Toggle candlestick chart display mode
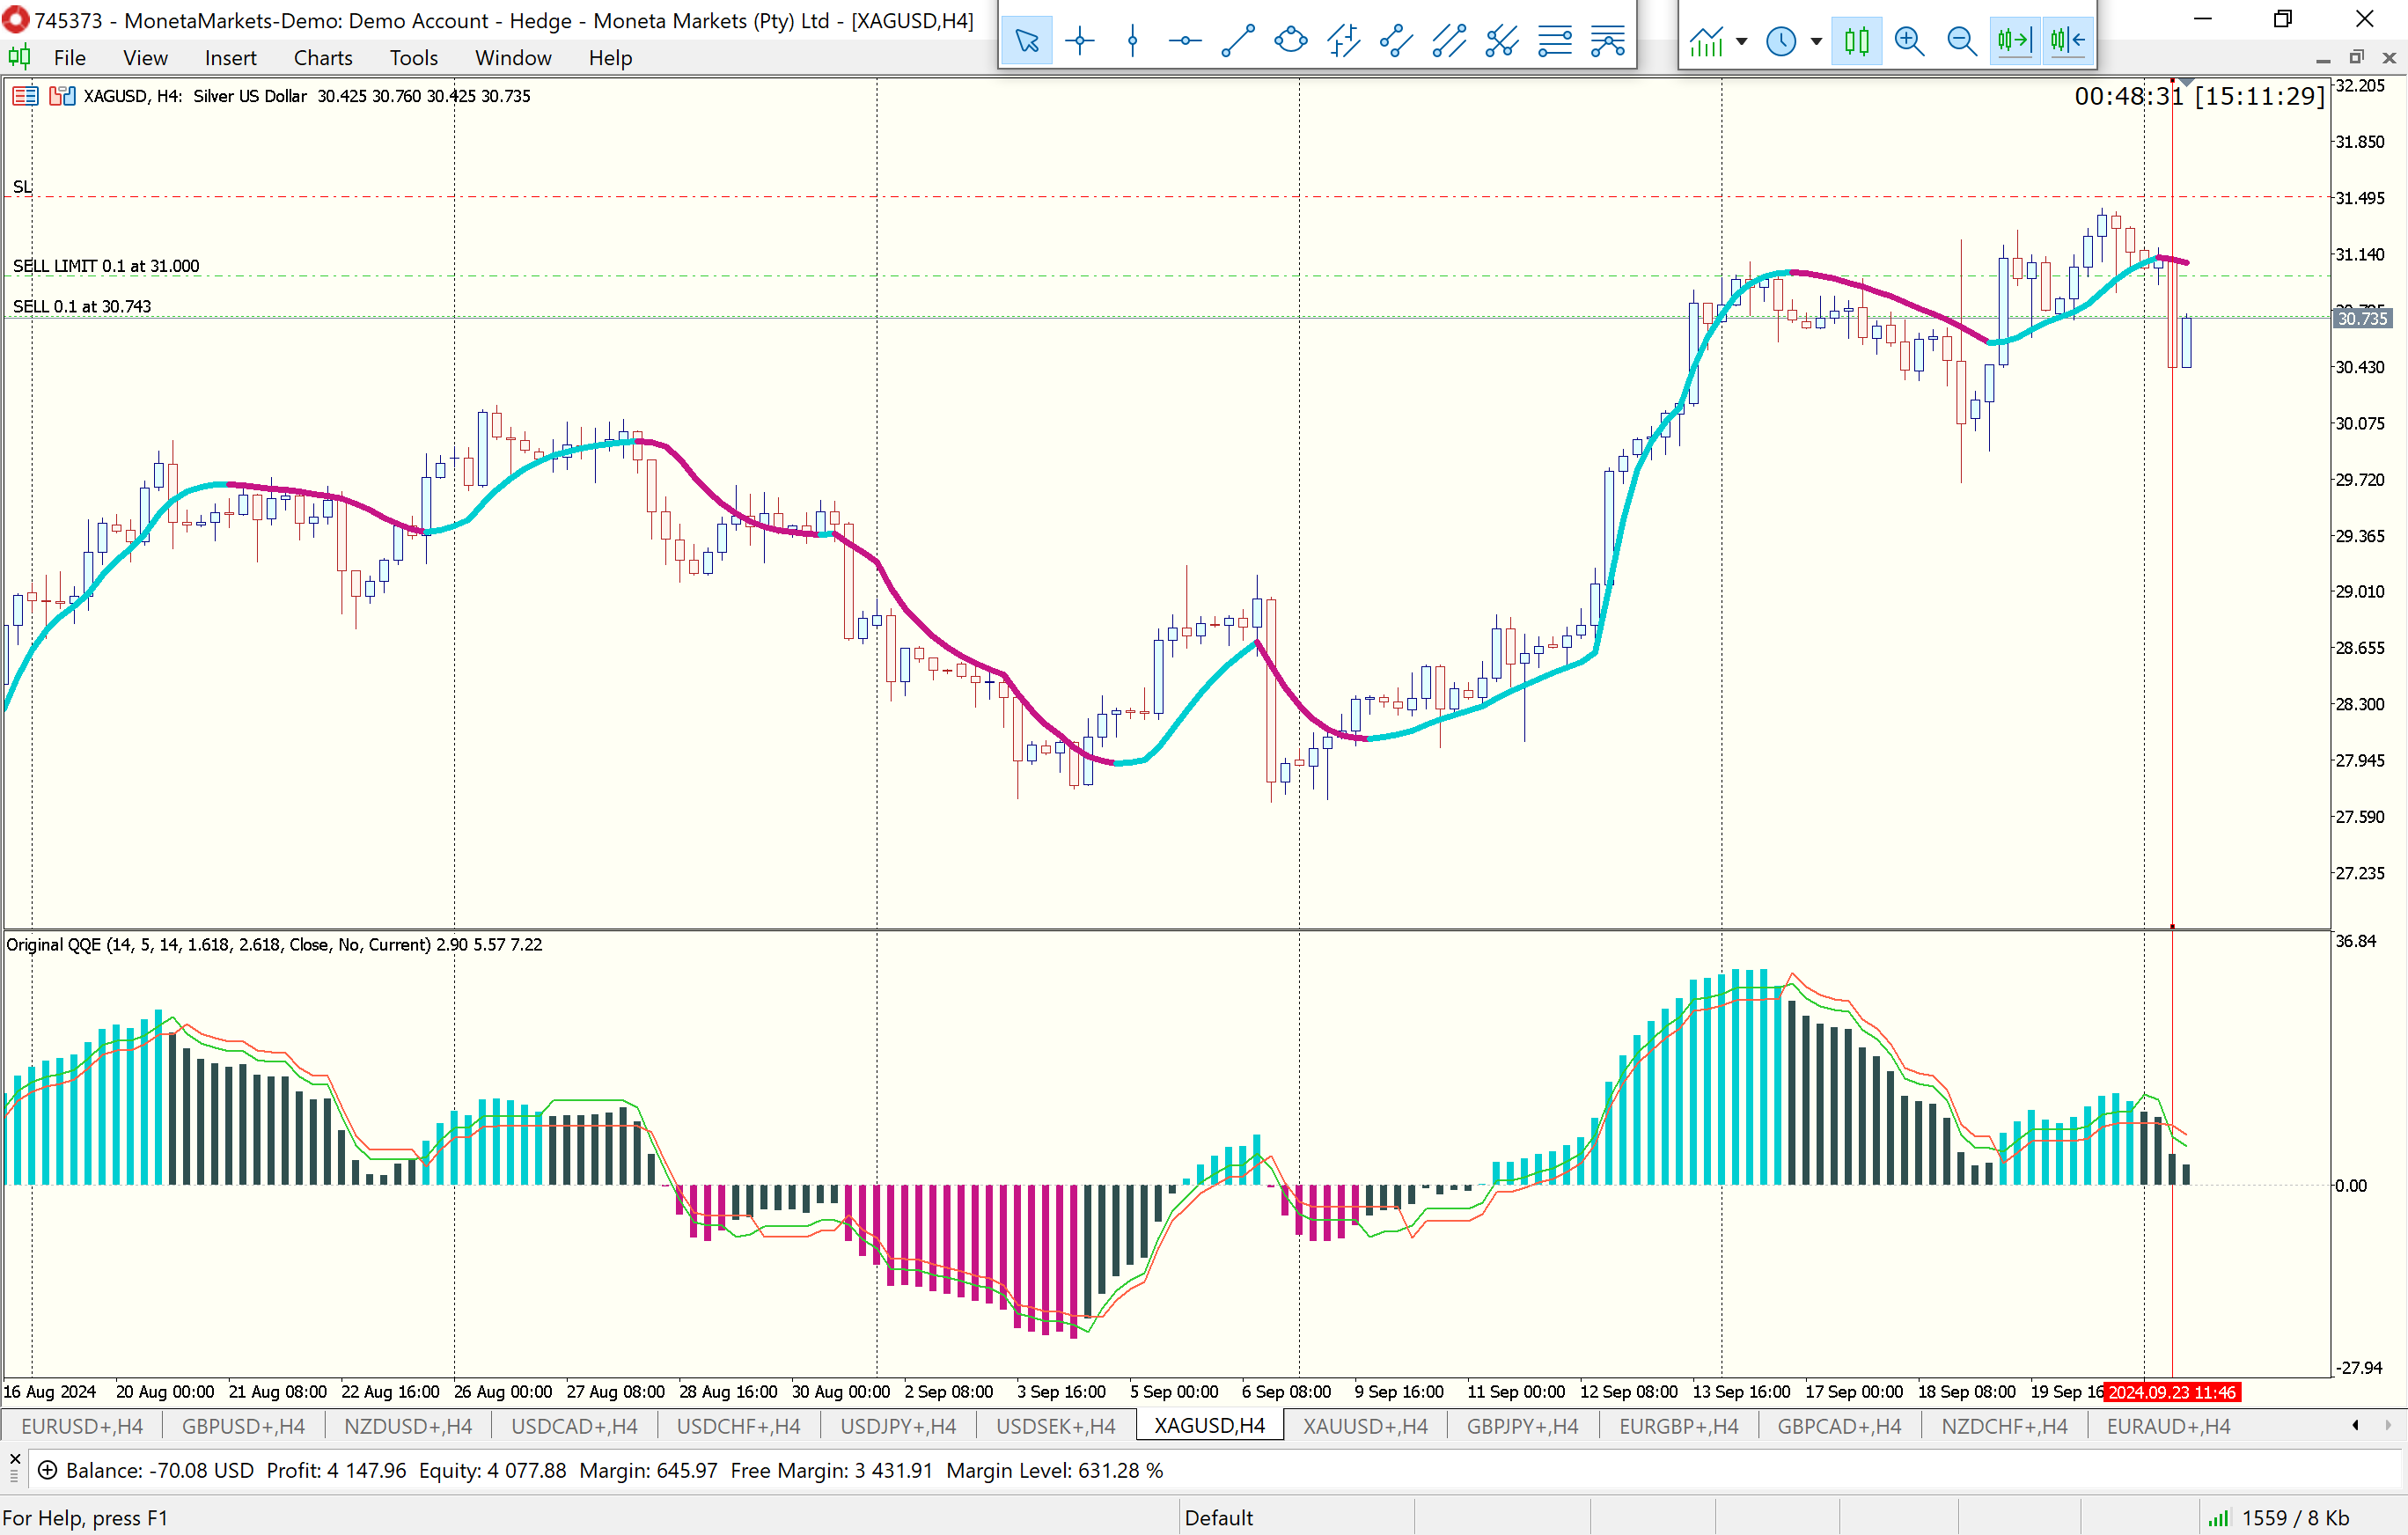The width and height of the screenshot is (2408, 1535). pyautogui.click(x=1856, y=41)
